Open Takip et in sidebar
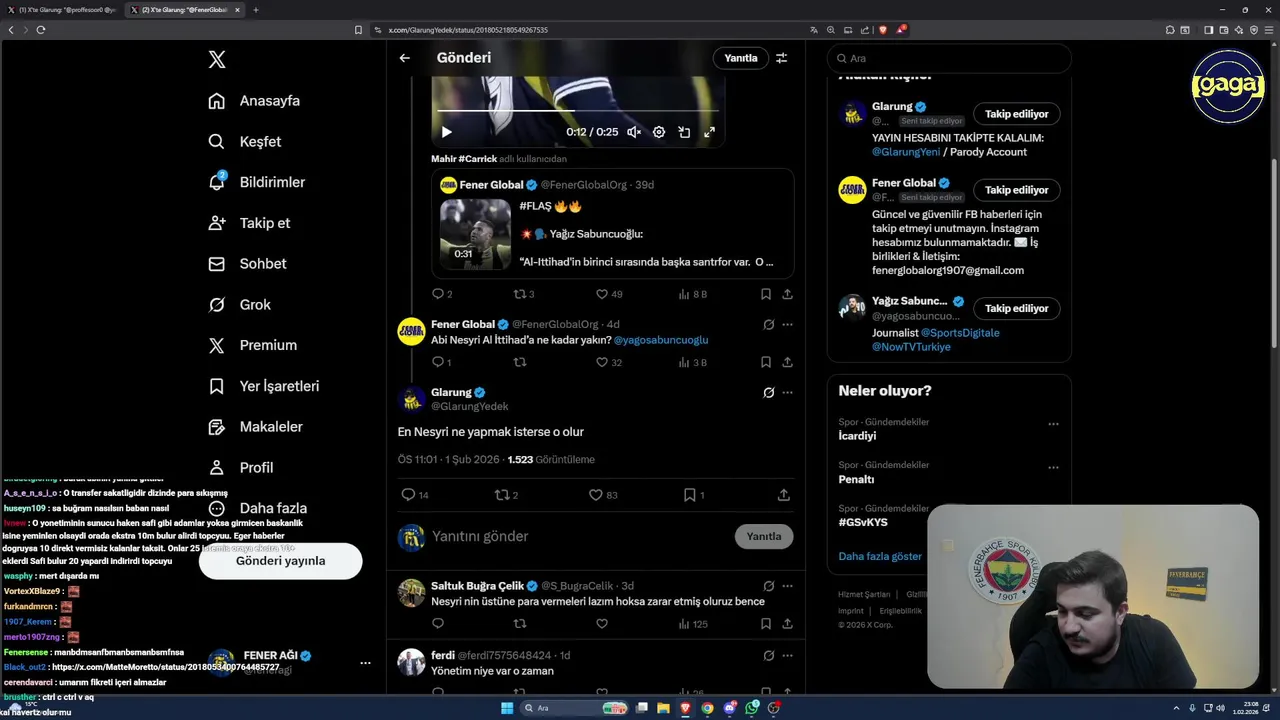This screenshot has width=1280, height=720. tap(249, 223)
